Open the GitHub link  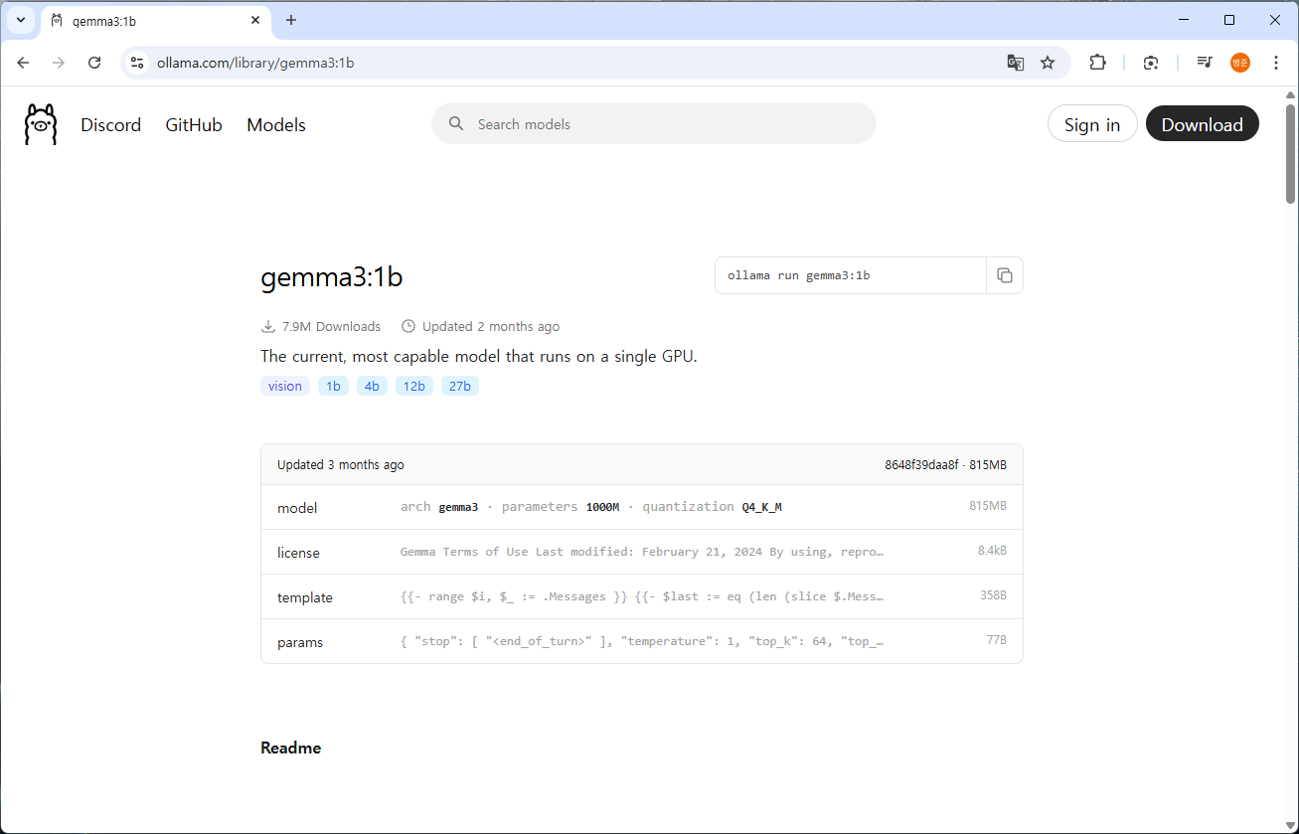click(x=194, y=125)
